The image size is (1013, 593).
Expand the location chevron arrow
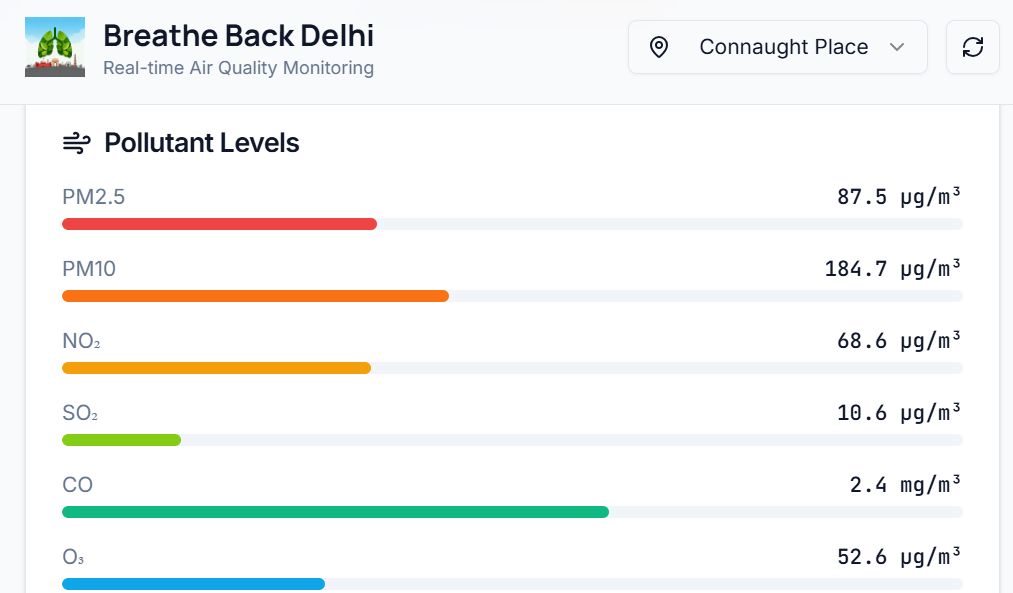pos(897,47)
